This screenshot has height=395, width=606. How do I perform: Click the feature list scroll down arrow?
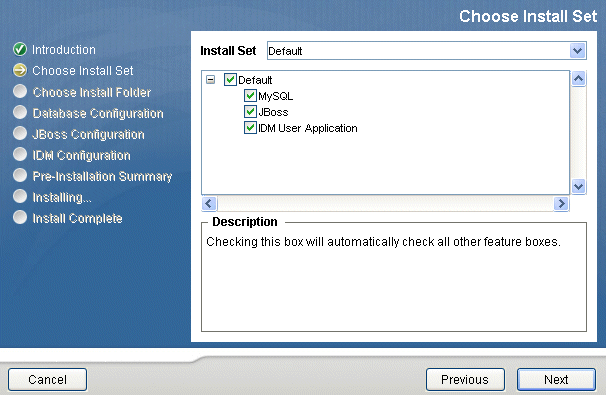[x=578, y=186]
